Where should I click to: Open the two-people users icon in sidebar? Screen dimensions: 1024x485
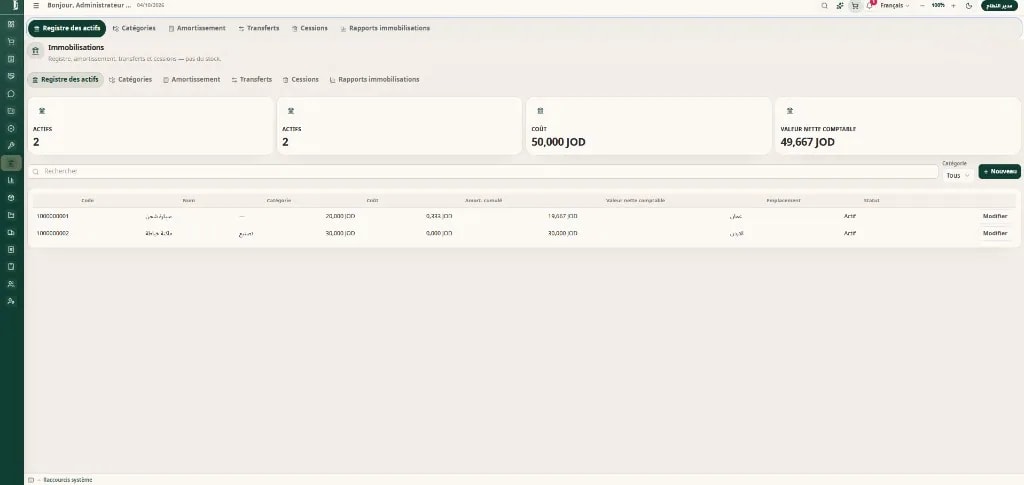[11, 284]
